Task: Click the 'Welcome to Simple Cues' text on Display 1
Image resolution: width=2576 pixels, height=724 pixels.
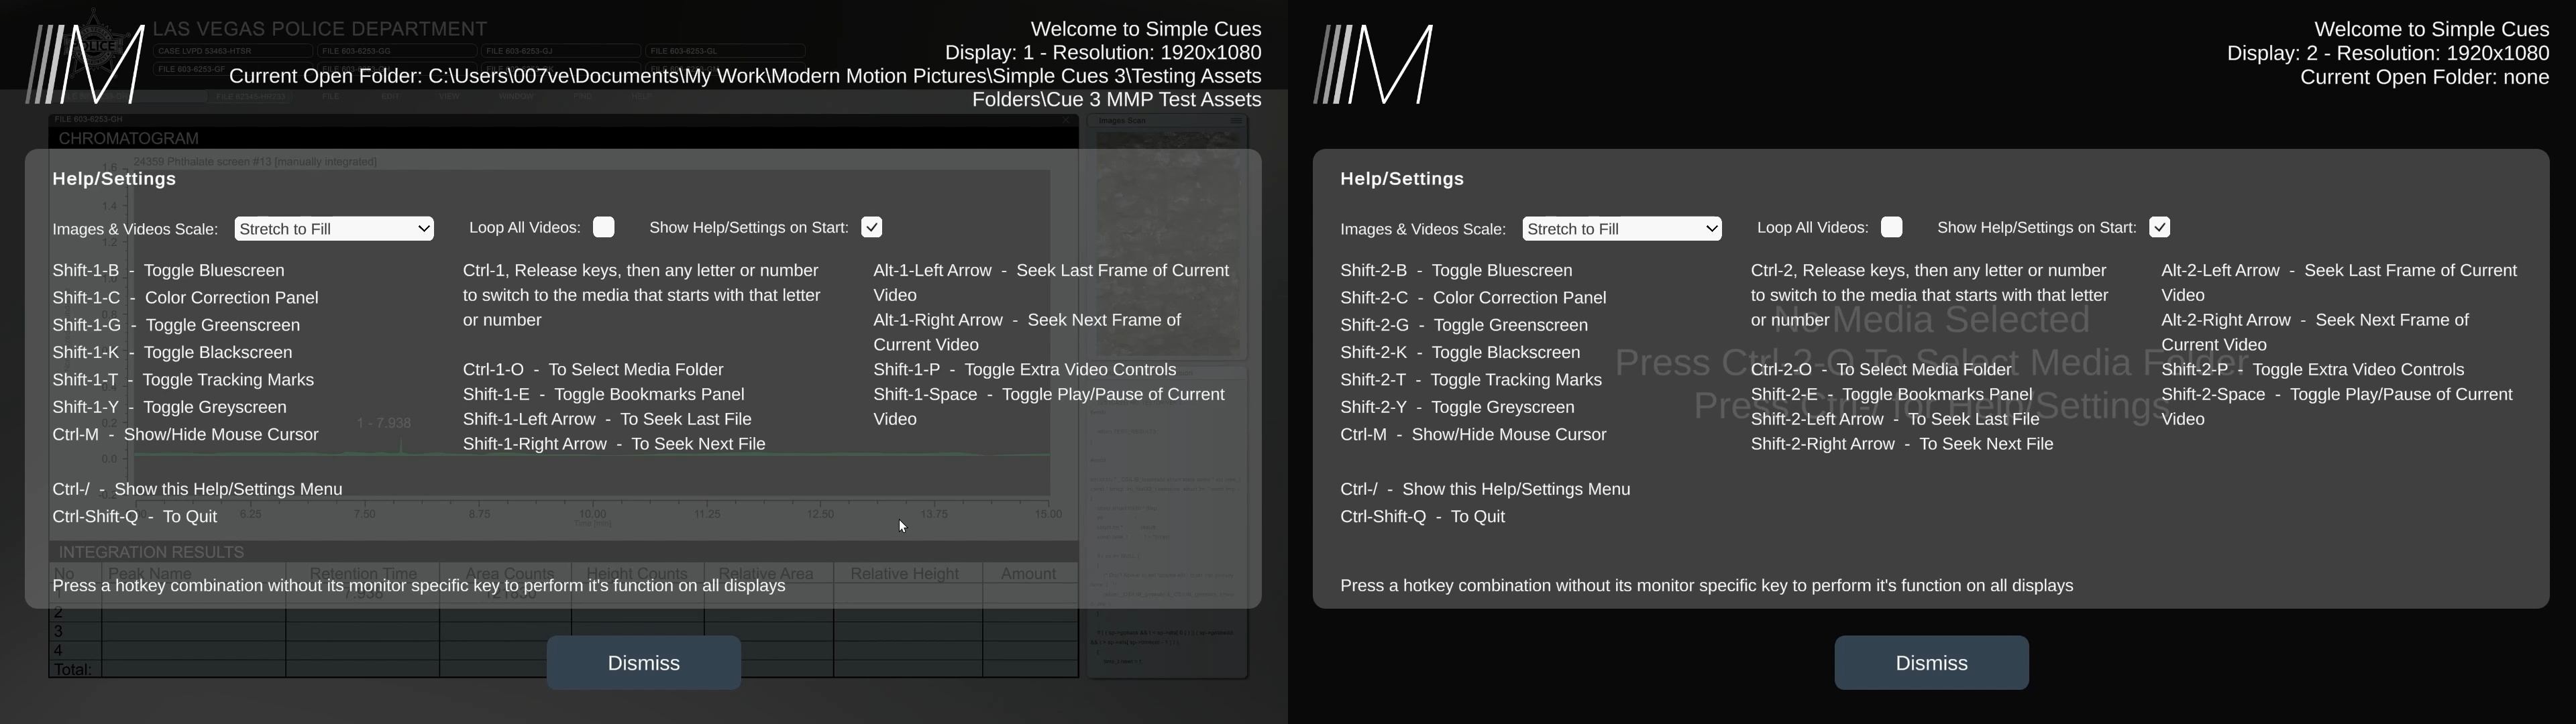Action: tap(1146, 29)
